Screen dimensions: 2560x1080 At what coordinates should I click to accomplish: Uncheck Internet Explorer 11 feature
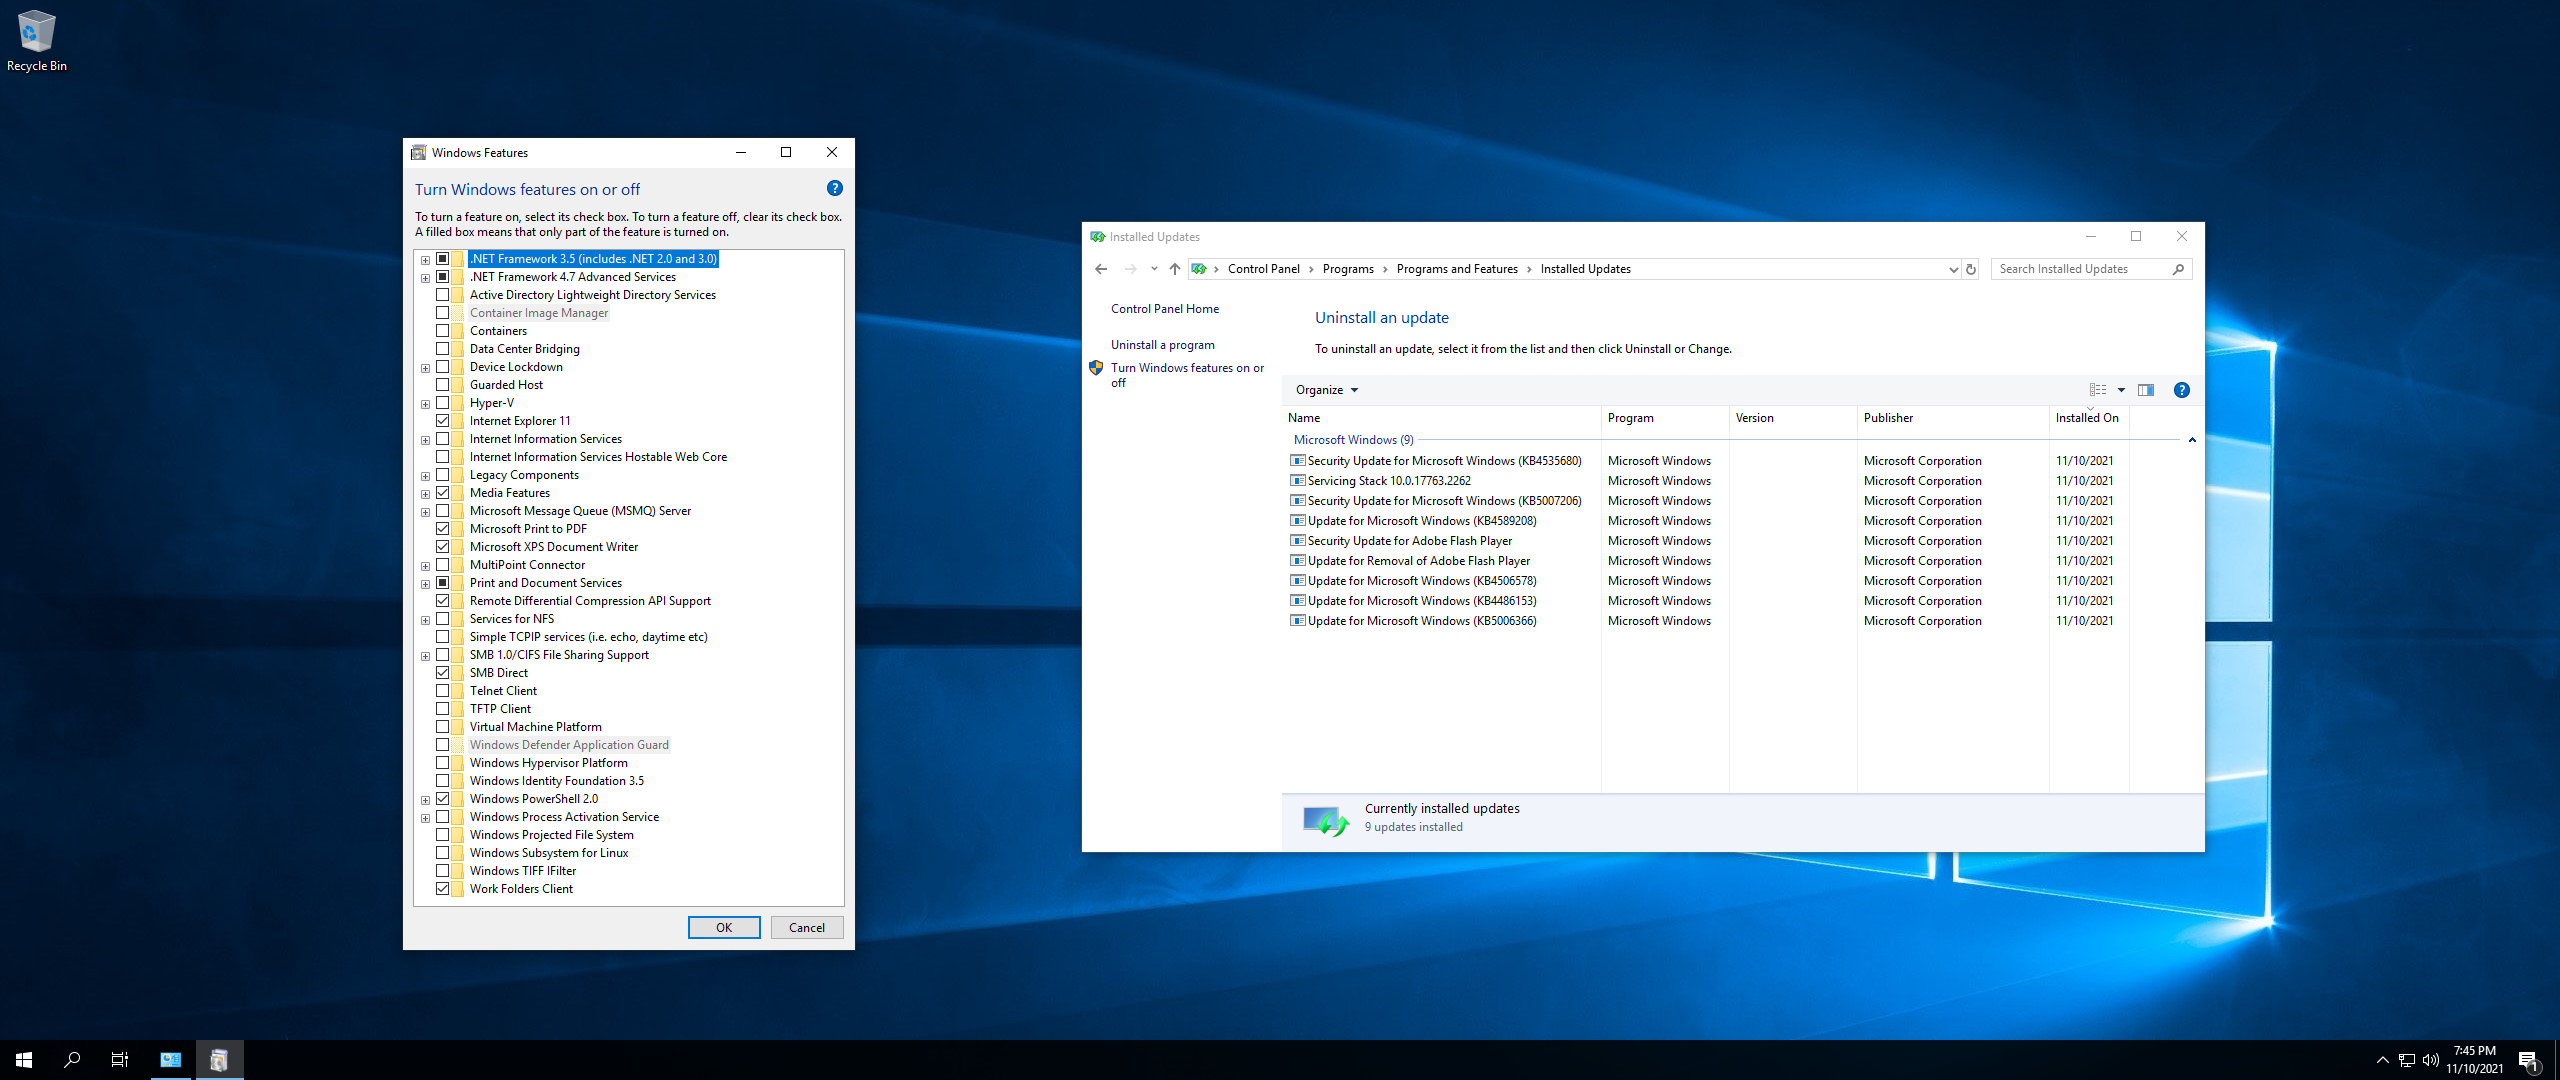(442, 421)
